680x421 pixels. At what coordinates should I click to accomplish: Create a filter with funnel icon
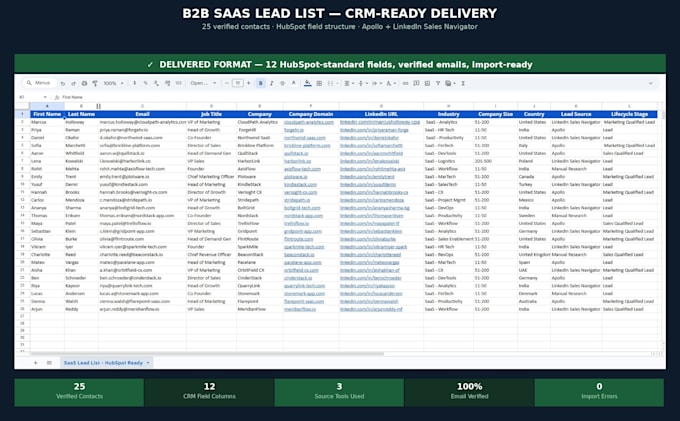click(x=438, y=83)
